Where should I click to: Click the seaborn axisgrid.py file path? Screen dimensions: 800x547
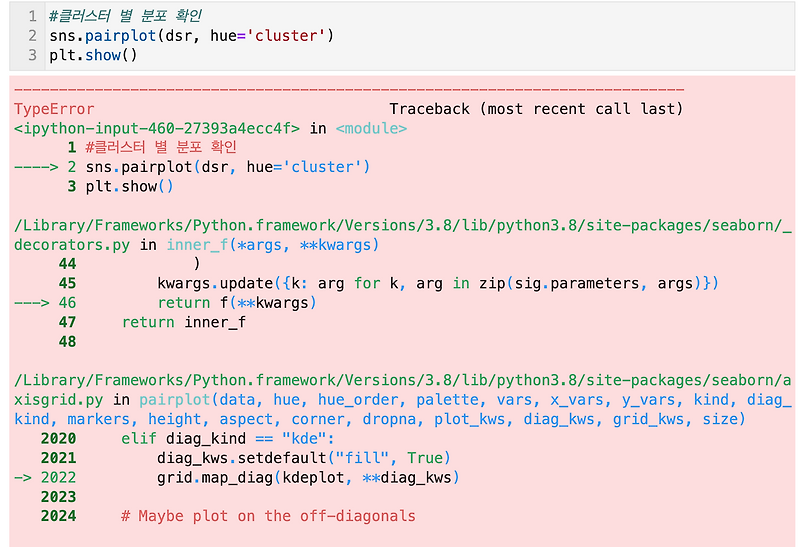pos(403,390)
